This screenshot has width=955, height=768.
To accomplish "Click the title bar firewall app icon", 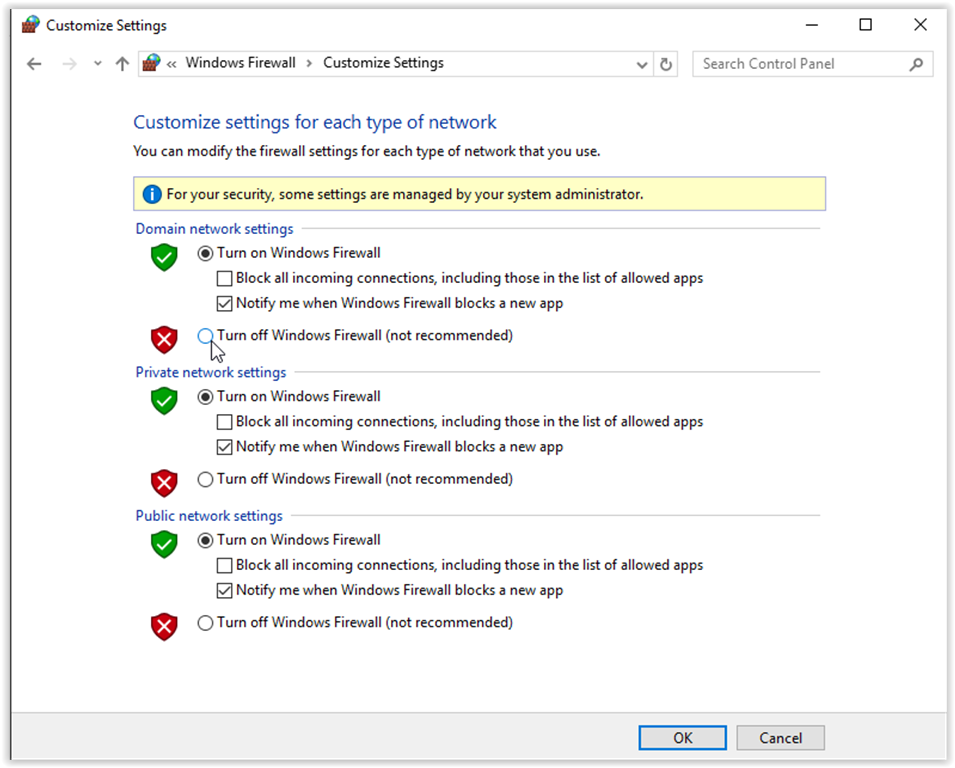I will click(30, 25).
